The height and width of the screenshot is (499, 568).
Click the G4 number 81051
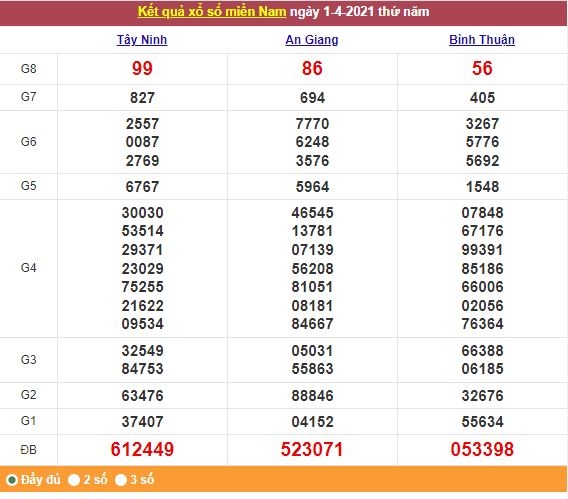click(x=312, y=287)
